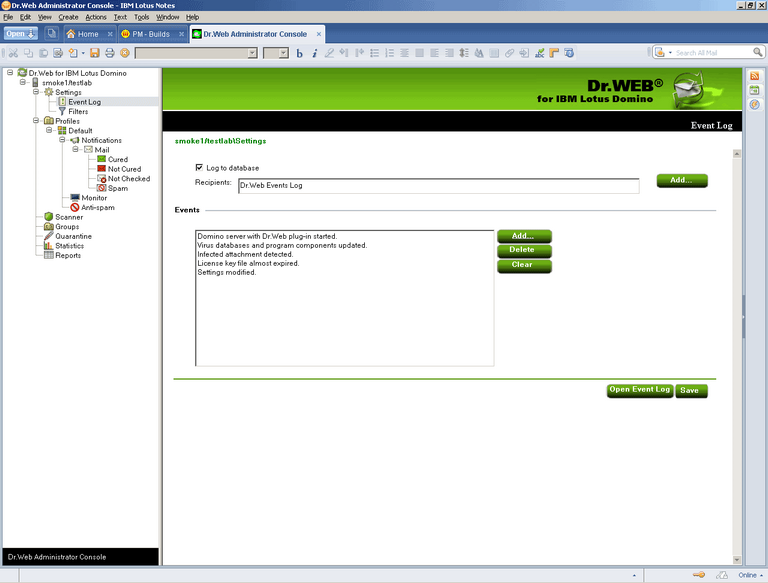
Task: Click the Clear events button
Action: tap(524, 265)
